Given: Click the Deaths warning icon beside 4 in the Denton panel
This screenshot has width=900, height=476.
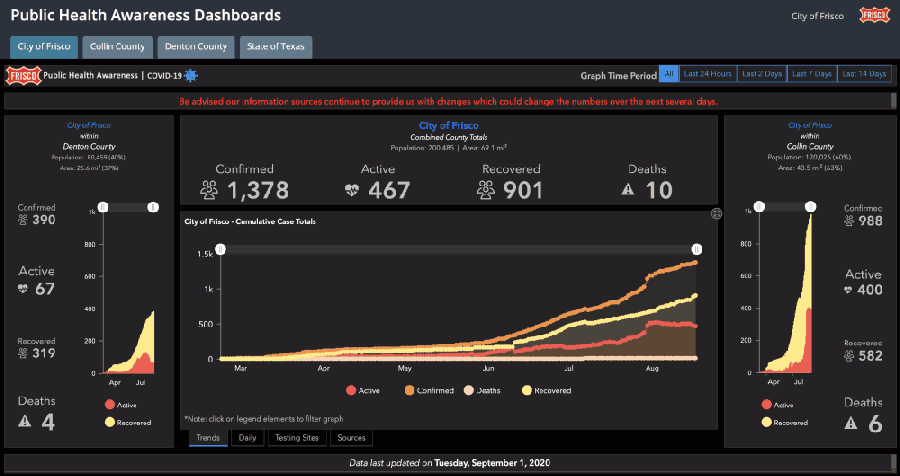Looking at the screenshot, I should point(25,422).
